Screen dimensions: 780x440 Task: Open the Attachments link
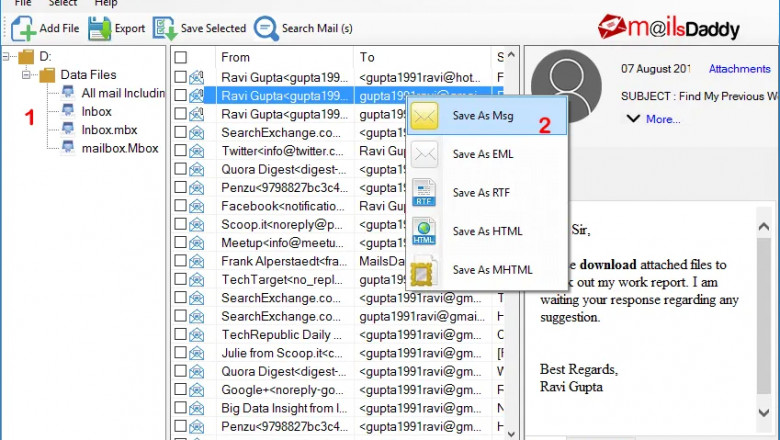point(739,69)
